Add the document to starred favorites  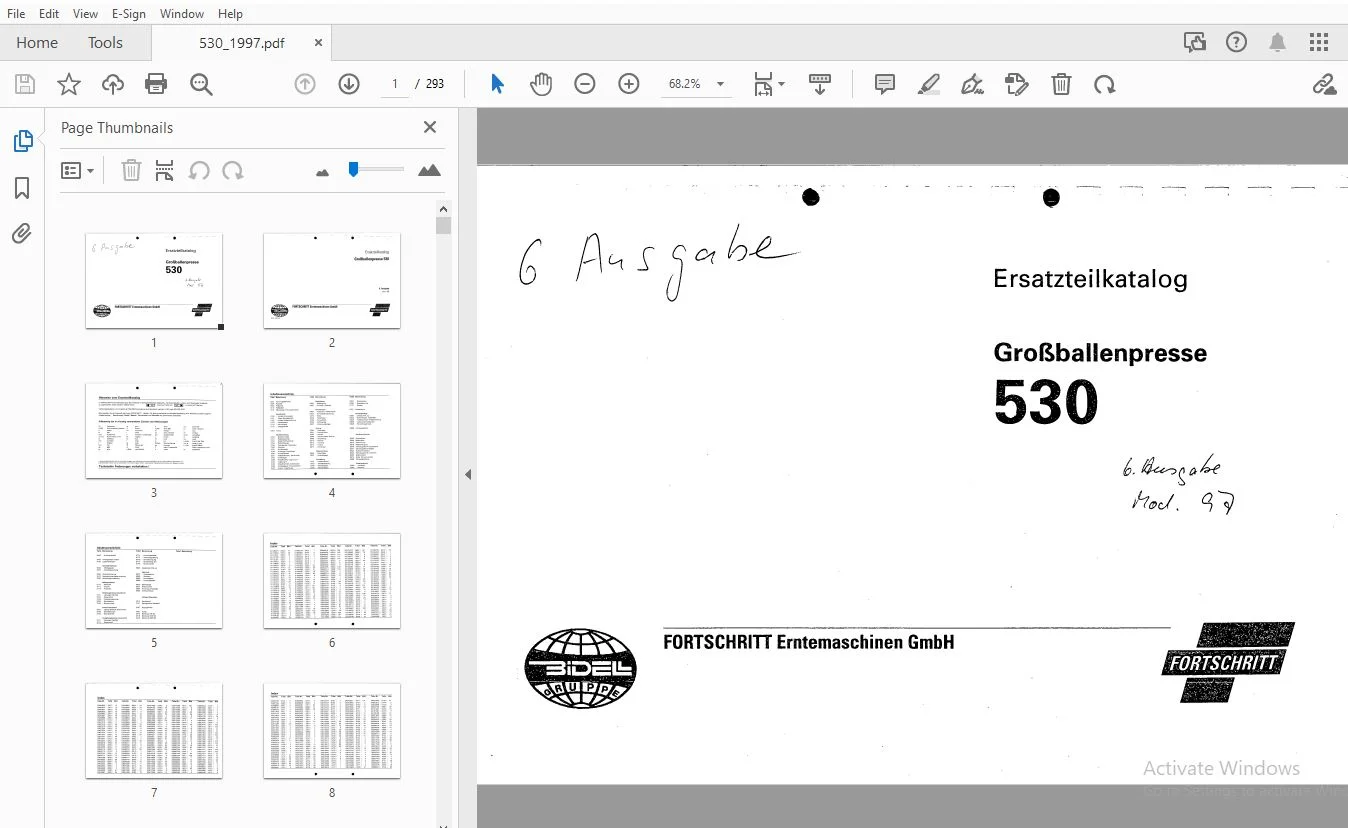69,85
